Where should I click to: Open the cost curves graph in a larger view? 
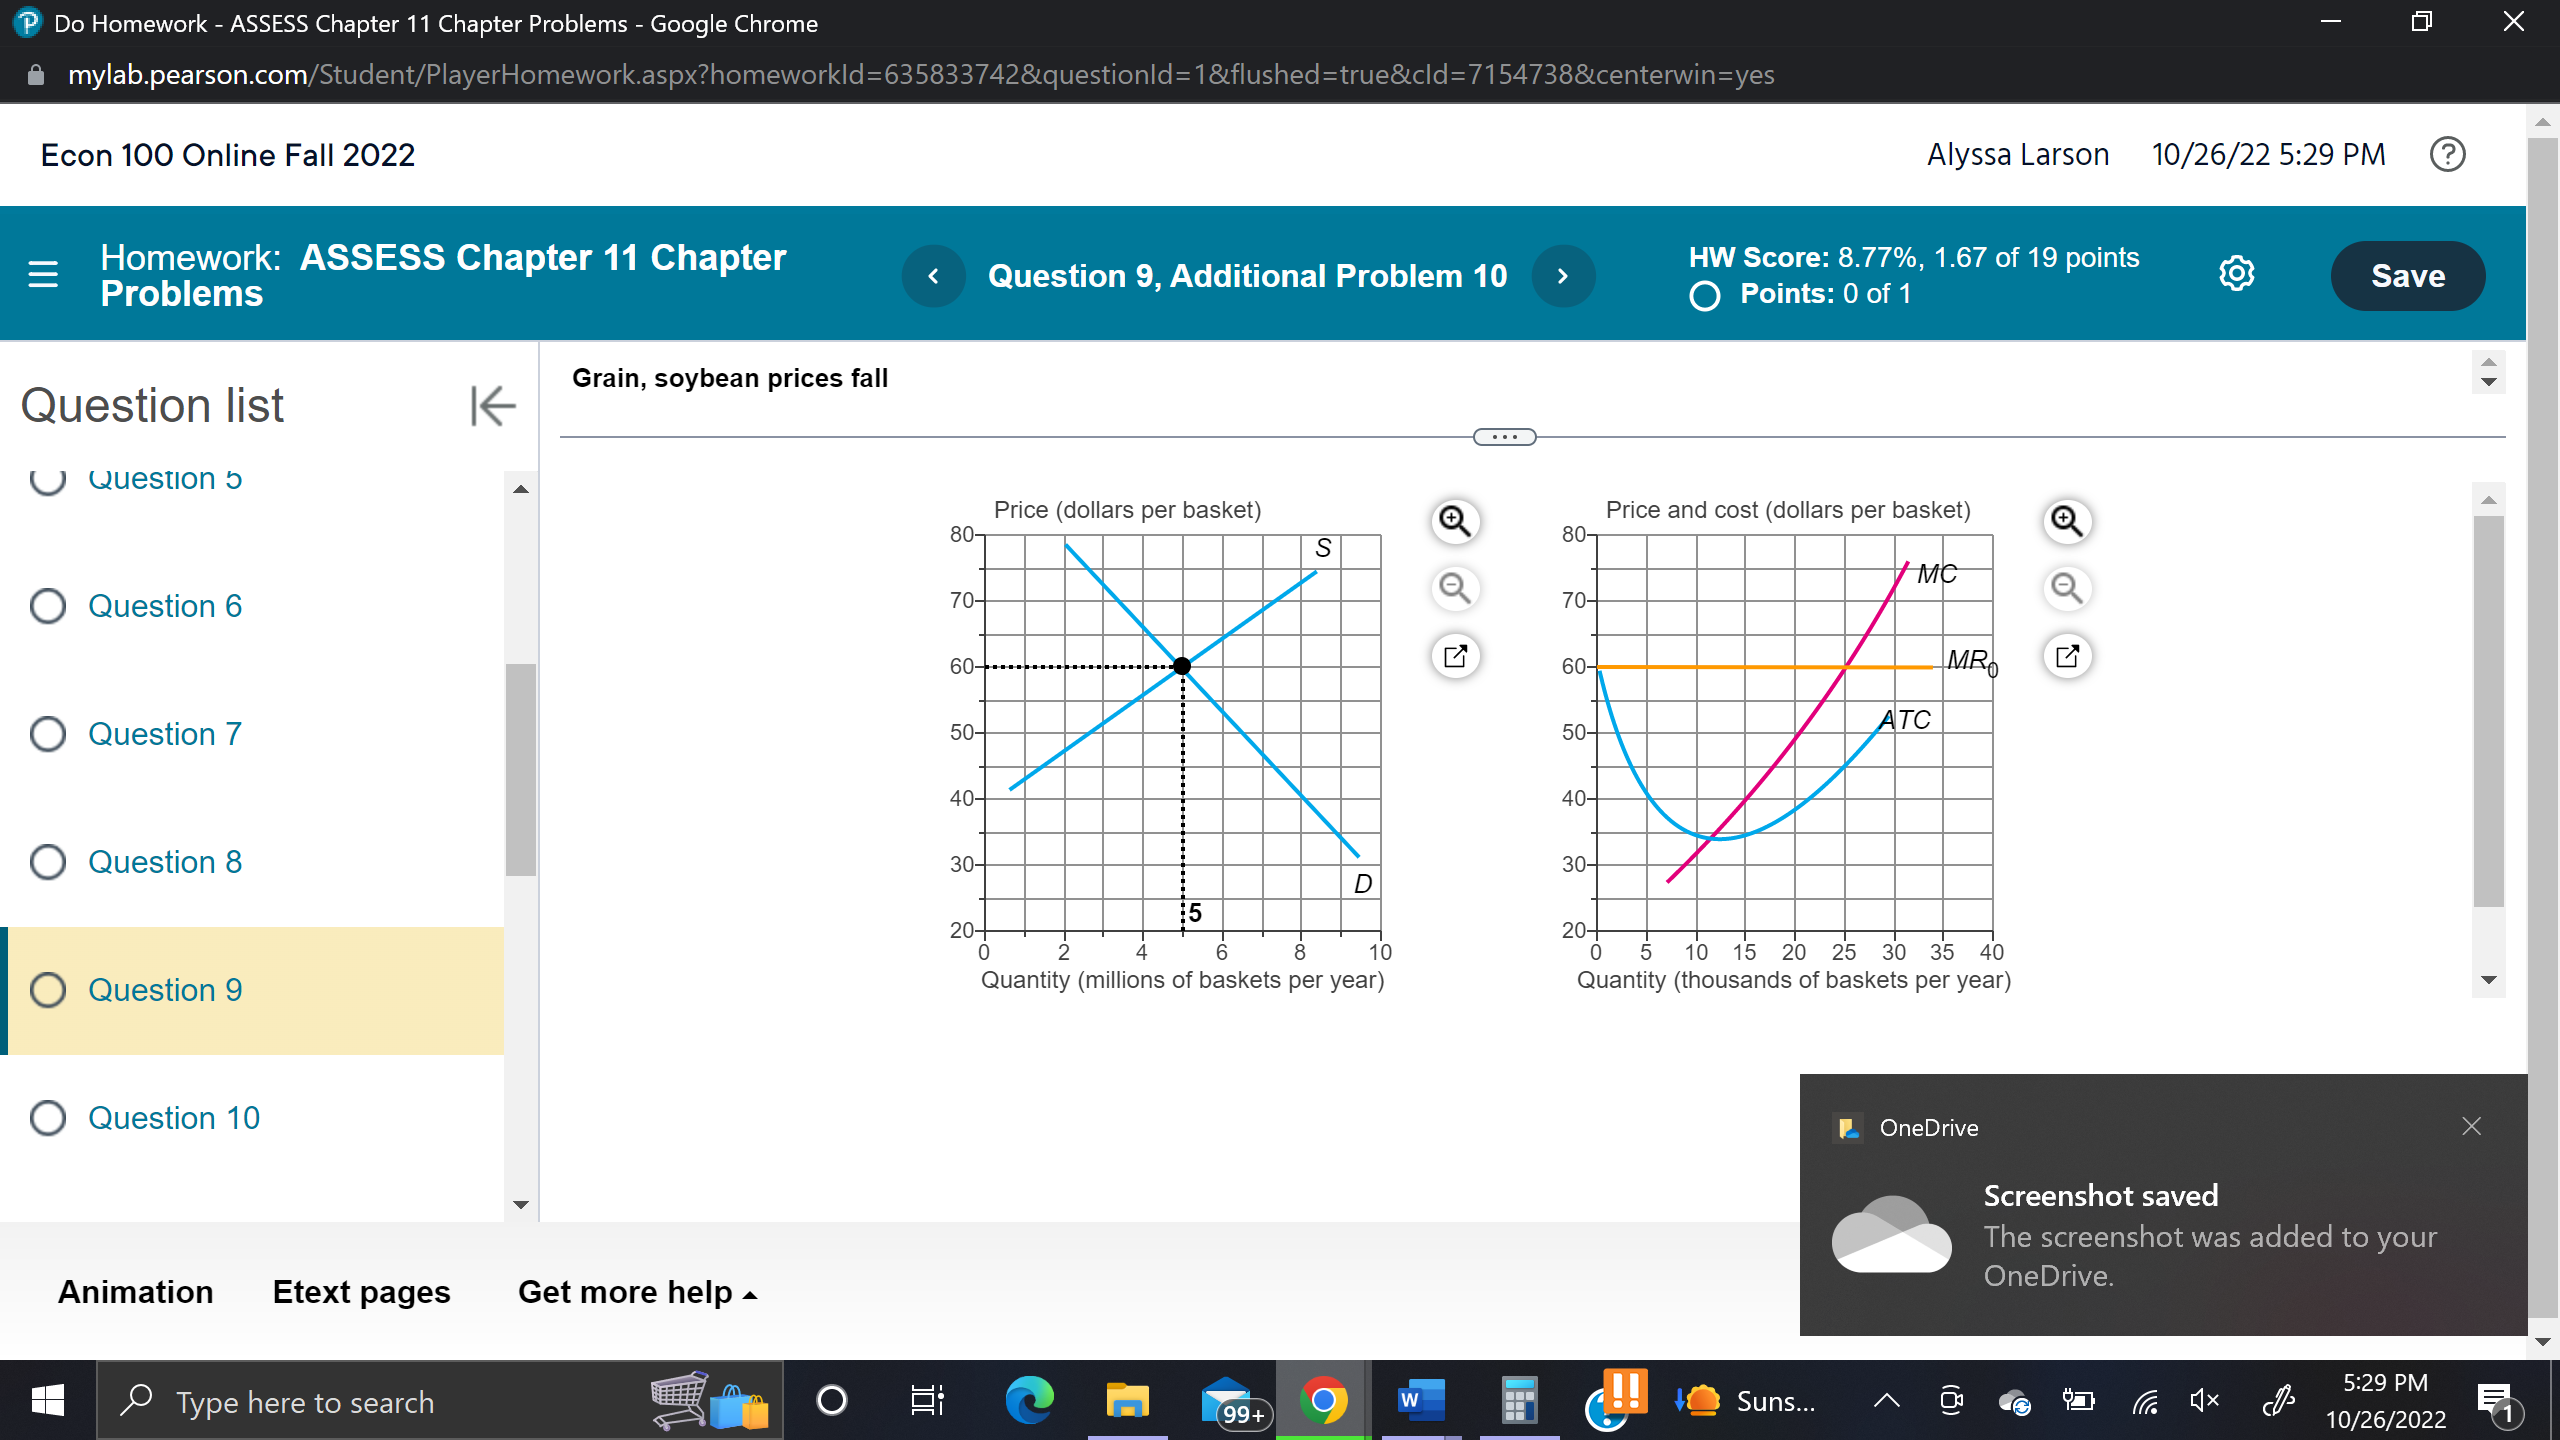2068,656
